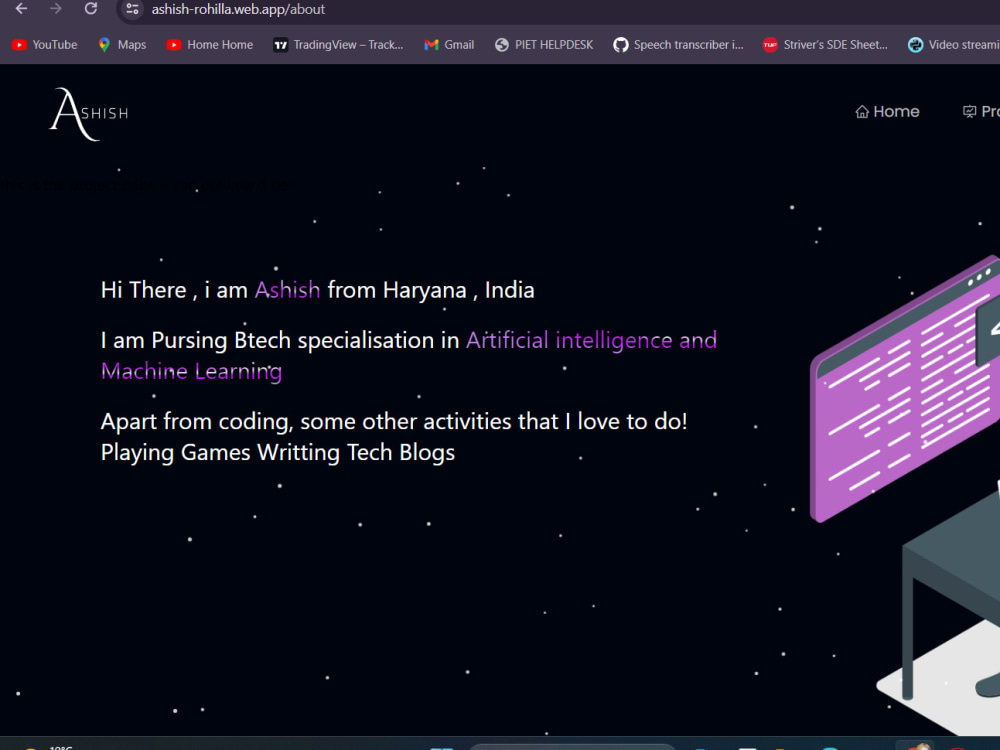Open the TradingView bookmark
This screenshot has width=1000, height=750.
[x=339, y=45]
